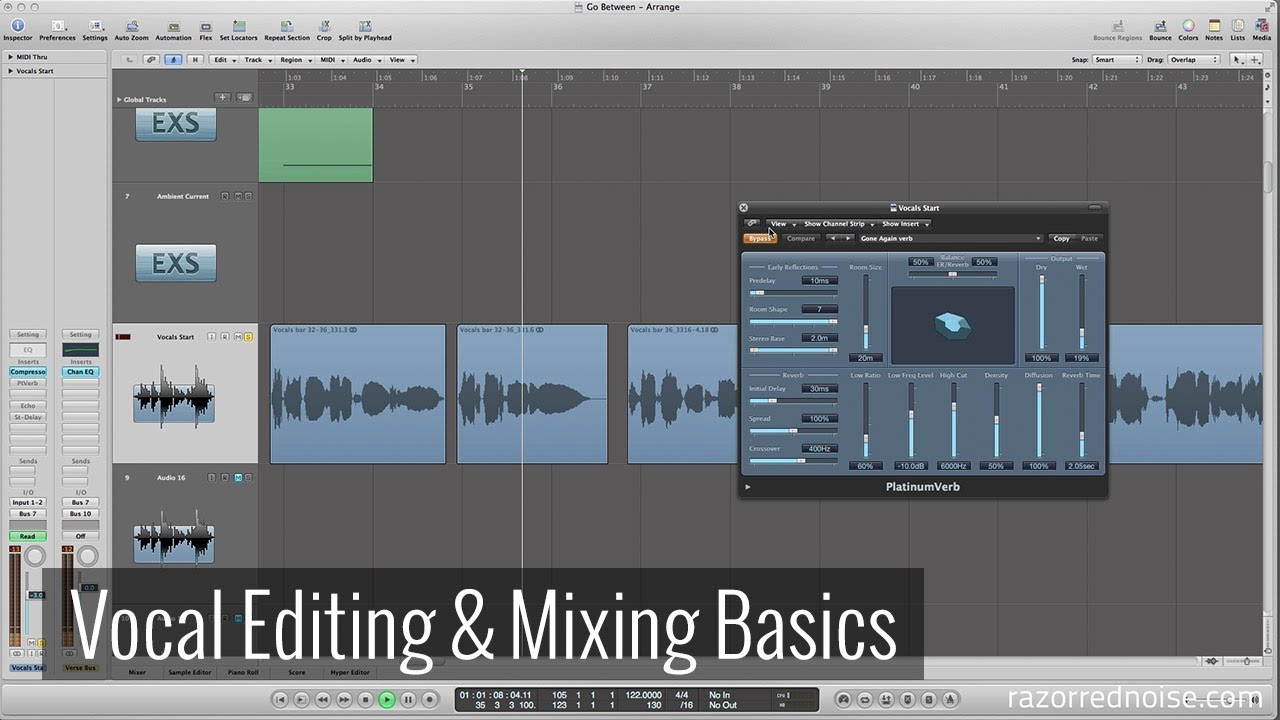Click Audio 16 track waveform icon
1280x720 pixels.
click(174, 536)
